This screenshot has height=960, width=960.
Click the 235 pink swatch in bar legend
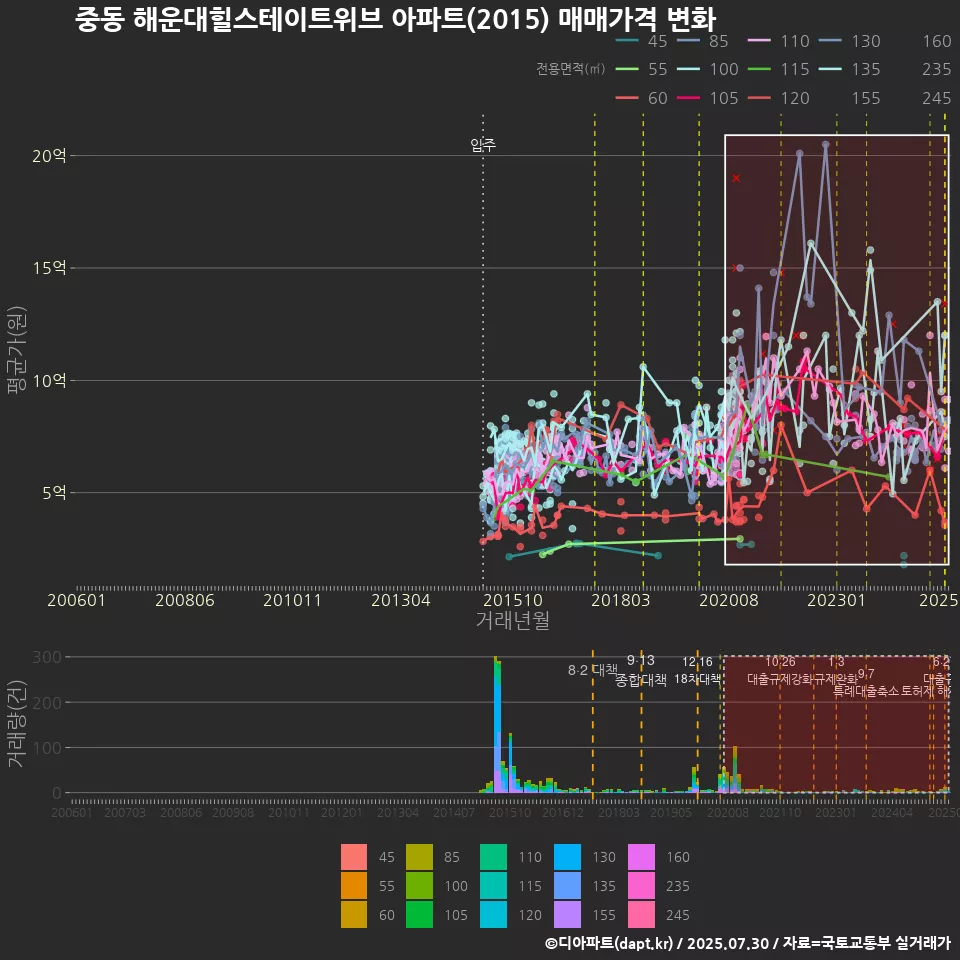(x=642, y=885)
